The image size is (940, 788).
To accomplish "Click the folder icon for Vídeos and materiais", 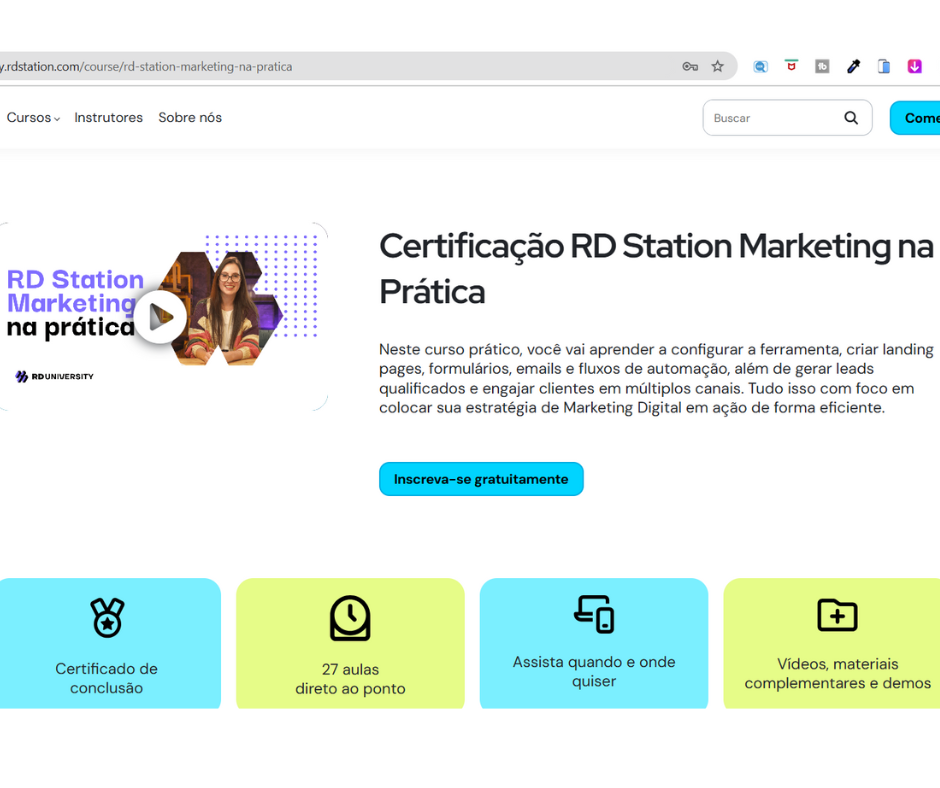I will click(837, 615).
